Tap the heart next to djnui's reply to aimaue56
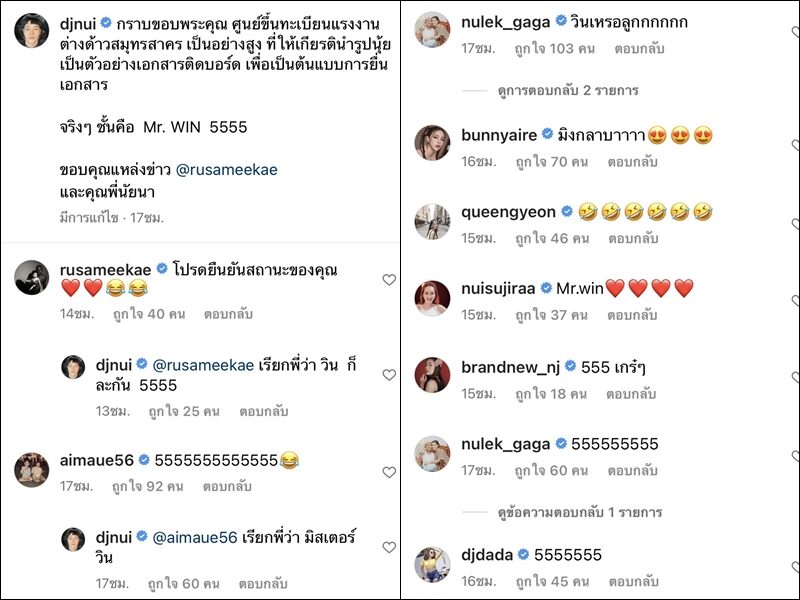 click(x=389, y=547)
